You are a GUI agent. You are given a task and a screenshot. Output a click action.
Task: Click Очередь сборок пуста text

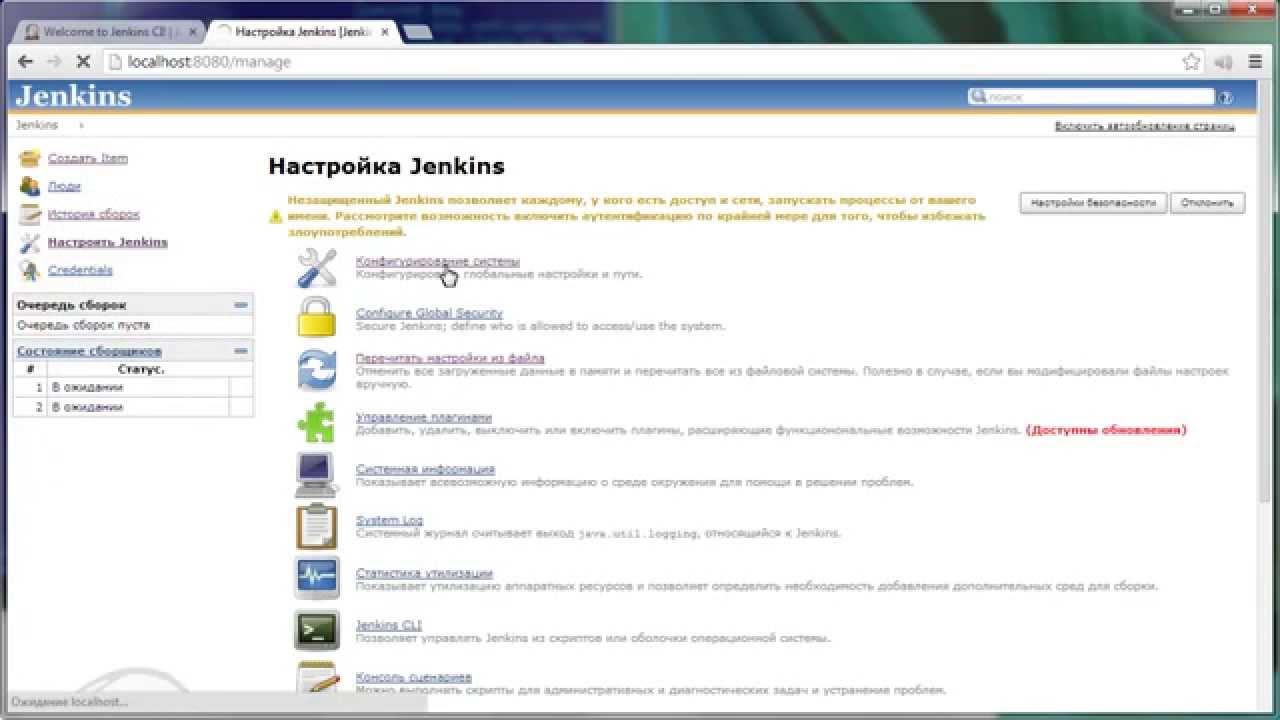pos(83,326)
